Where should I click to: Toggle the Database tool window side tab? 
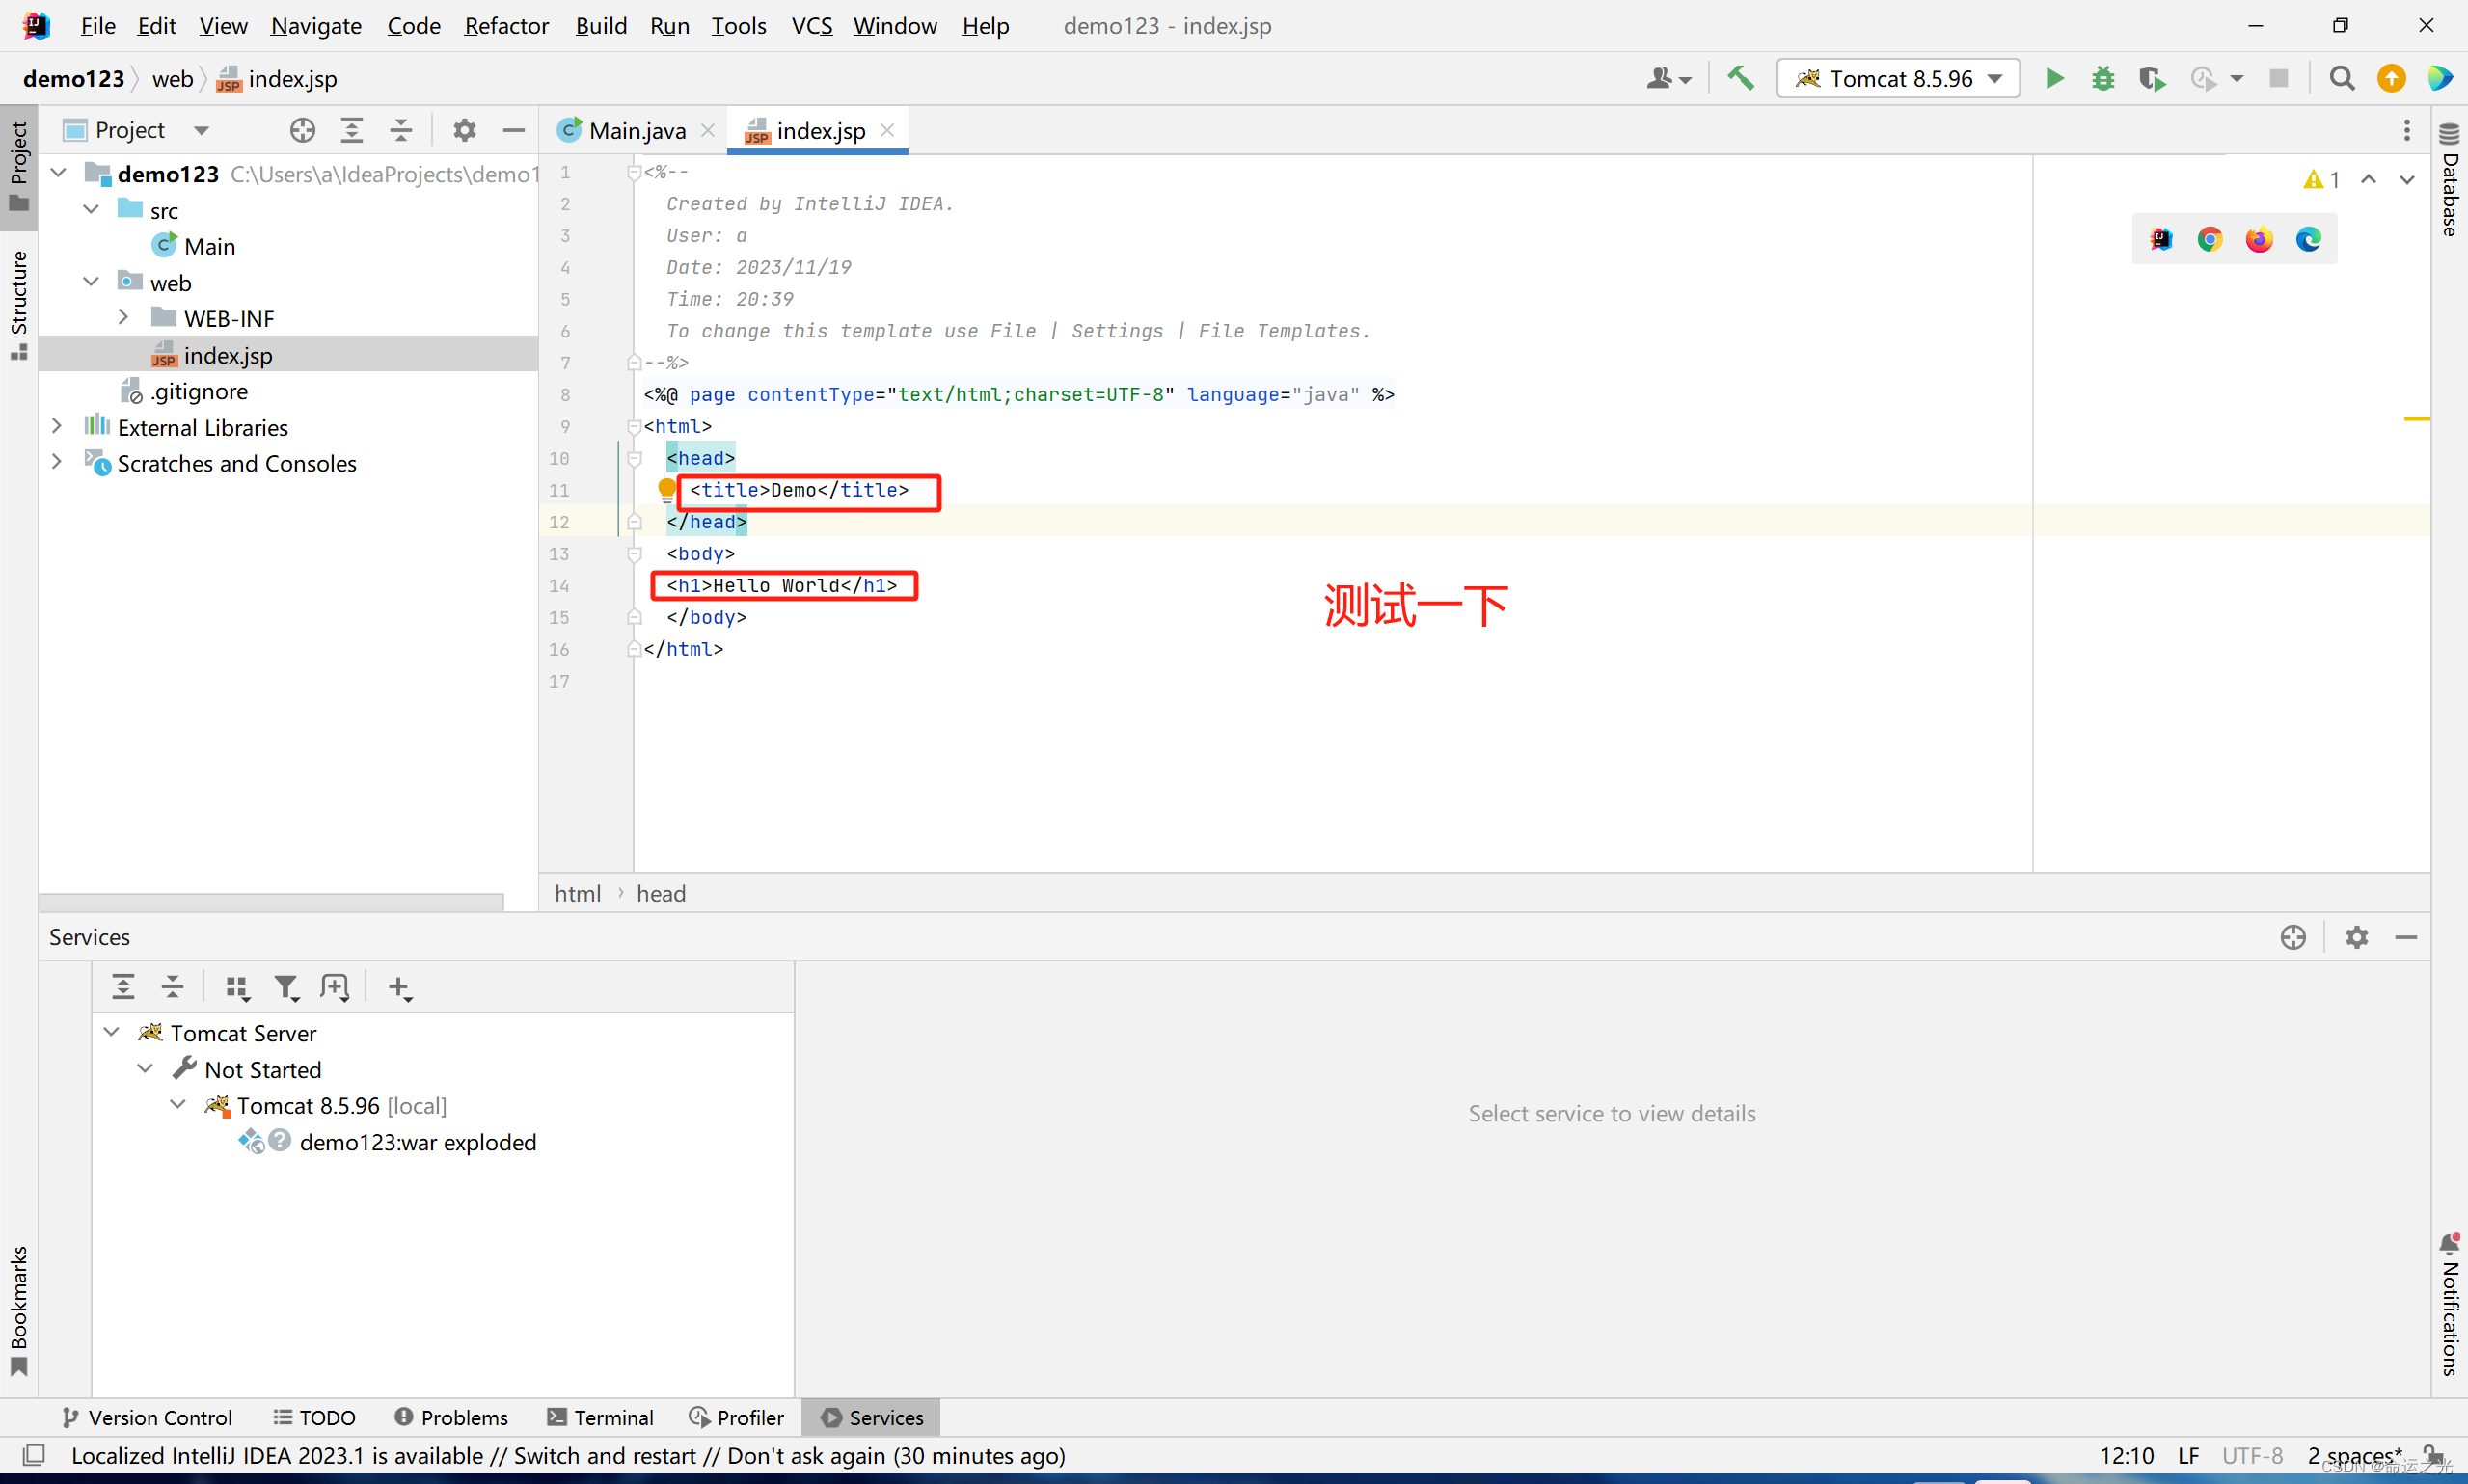[x=2449, y=180]
